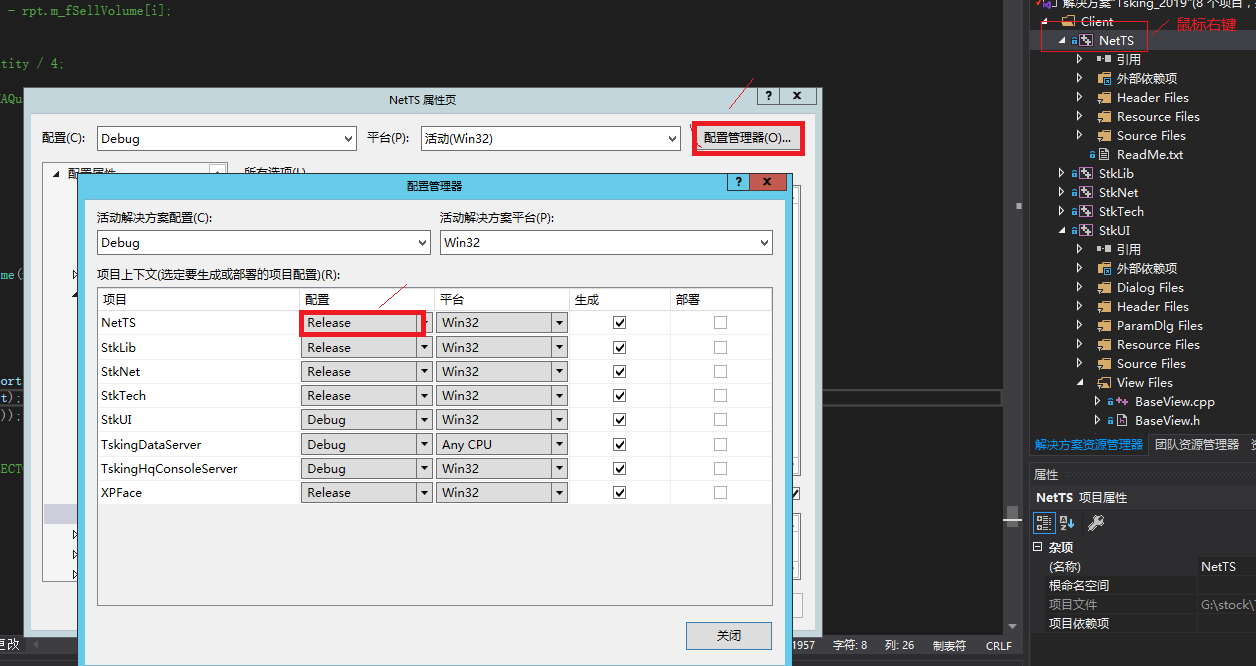Image resolution: width=1256 pixels, height=666 pixels.
Task: Click the (名称) value NetTS field
Action: pos(1227,567)
